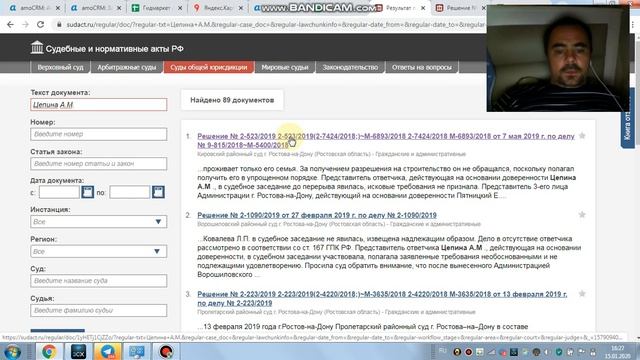The image size is (640, 360).
Task: Close the Яндекс.Карты tab
Action: tap(241, 8)
